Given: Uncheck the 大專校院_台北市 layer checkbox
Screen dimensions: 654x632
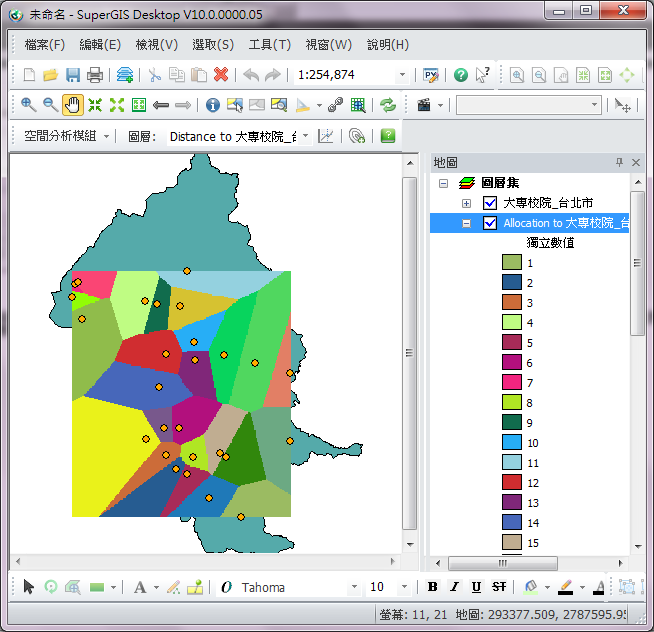Looking at the screenshot, I should pyautogui.click(x=490, y=203).
